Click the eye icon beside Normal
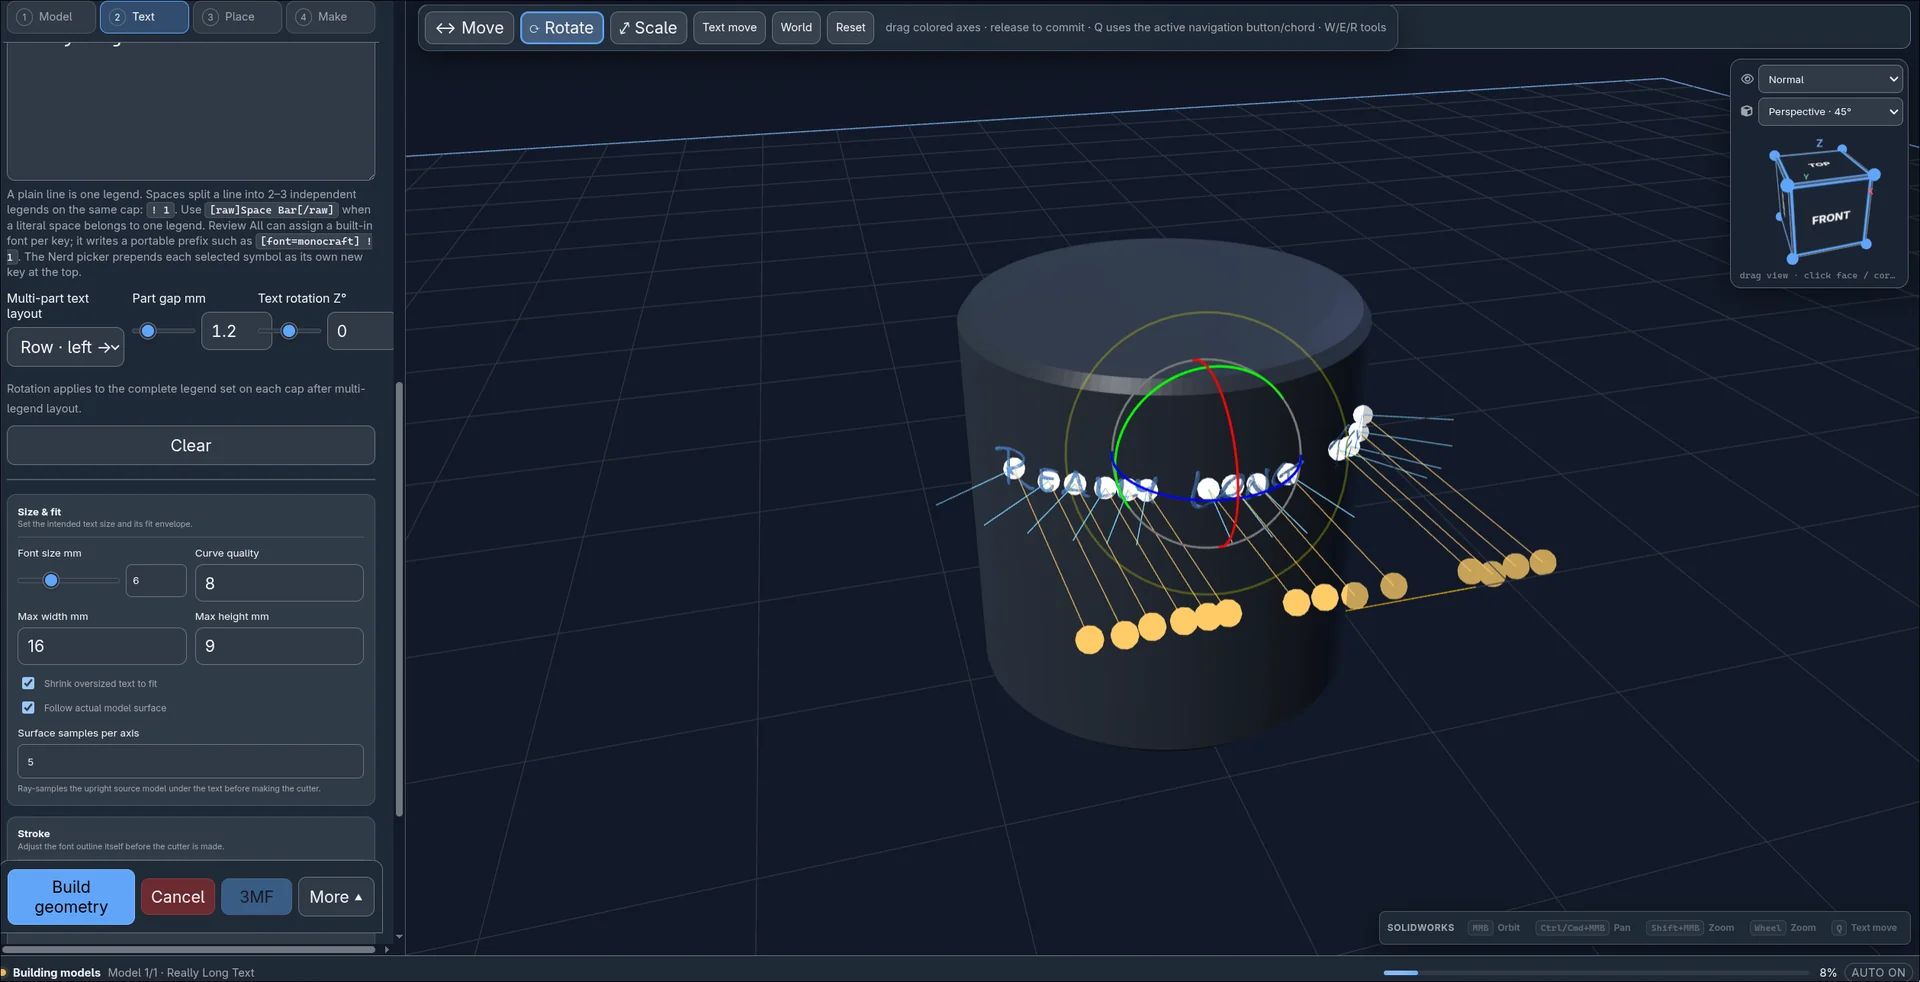 pyautogui.click(x=1747, y=79)
